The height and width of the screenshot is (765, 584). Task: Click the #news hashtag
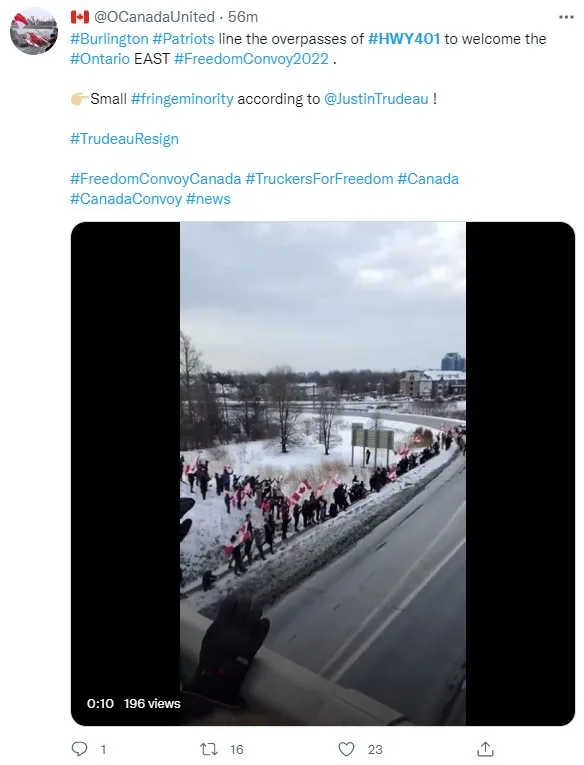[x=208, y=199]
